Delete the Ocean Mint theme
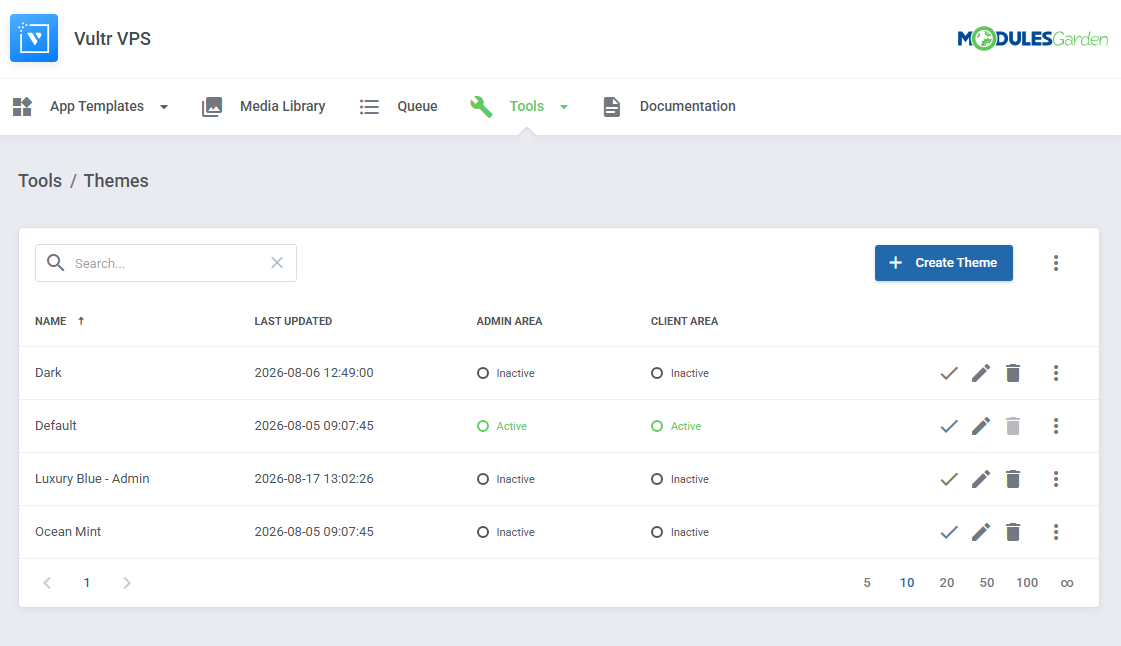 tap(1013, 532)
